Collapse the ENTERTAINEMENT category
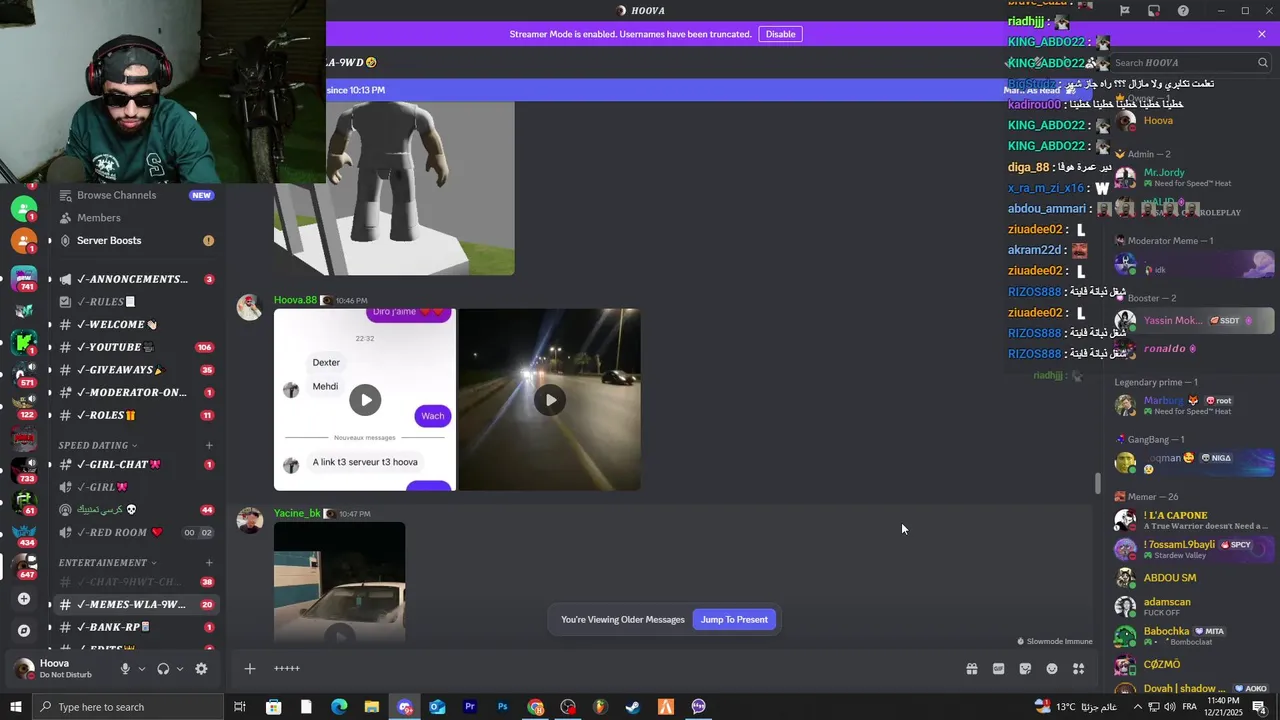 (x=107, y=563)
